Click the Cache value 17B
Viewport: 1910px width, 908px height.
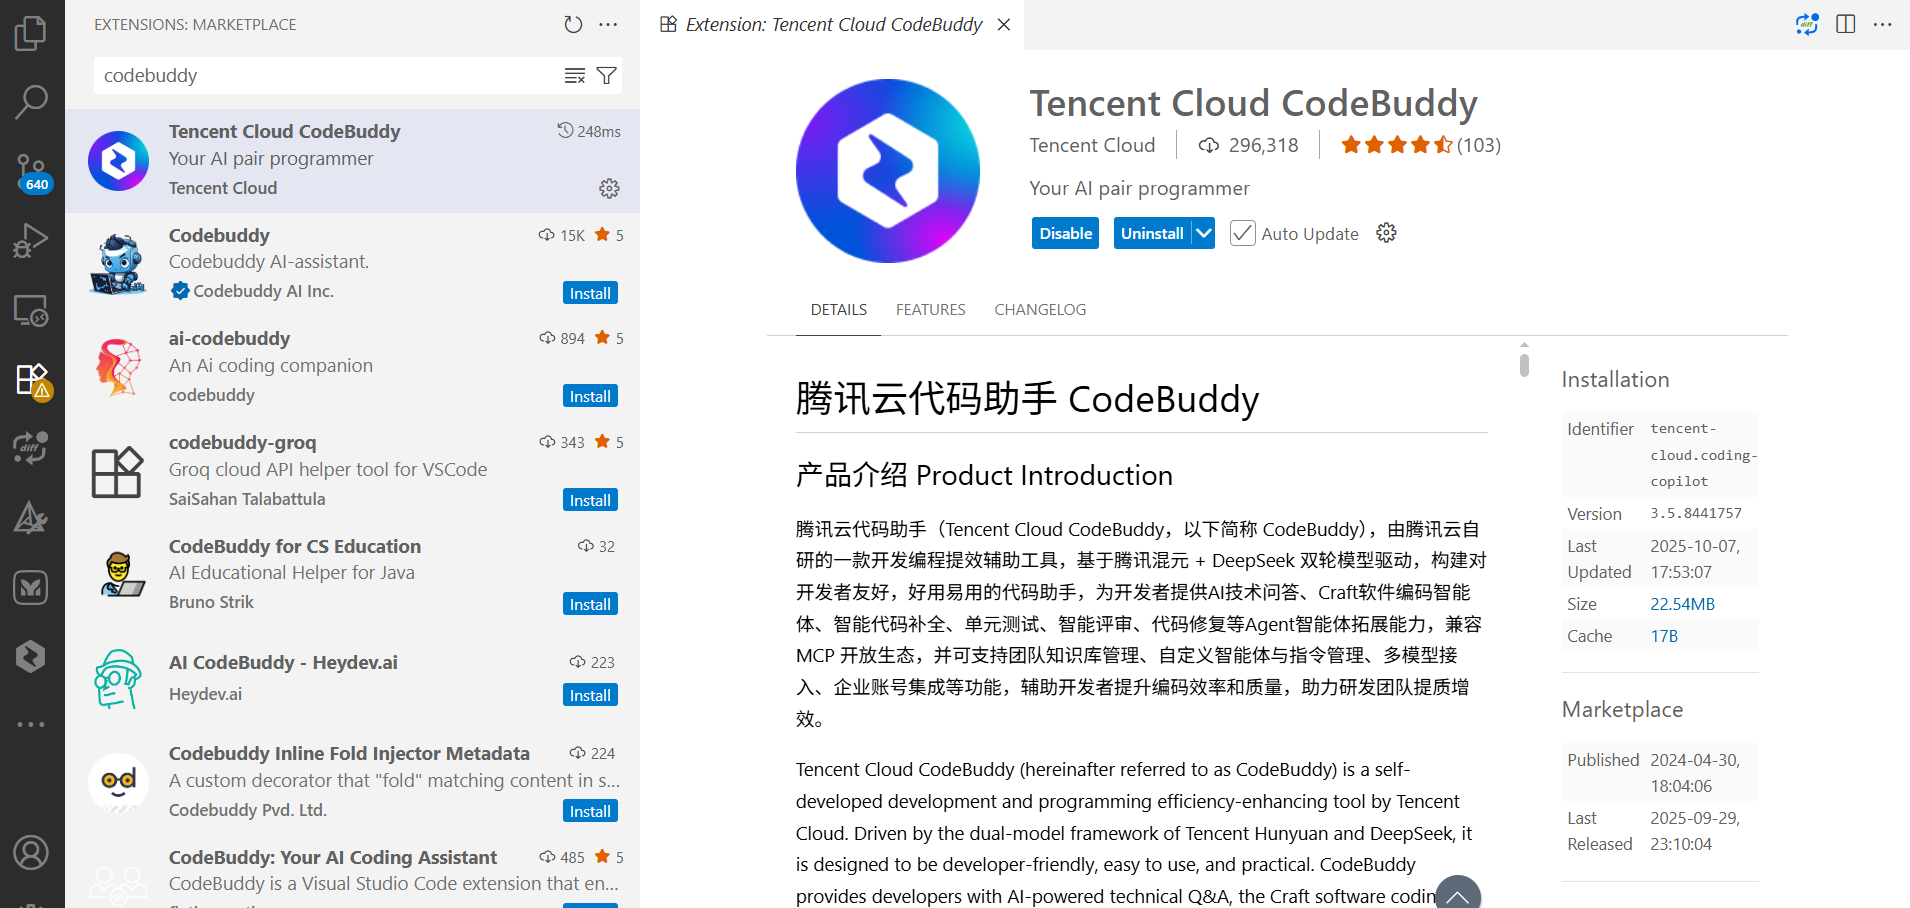tap(1664, 636)
